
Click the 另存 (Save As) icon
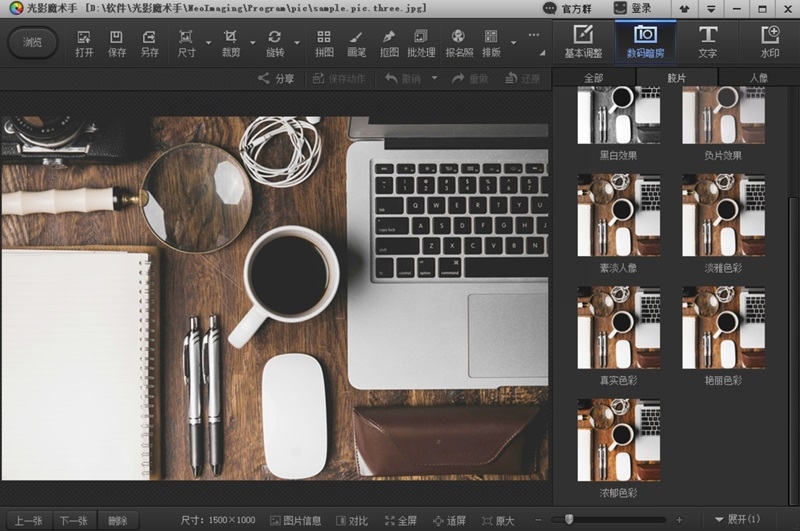149,43
